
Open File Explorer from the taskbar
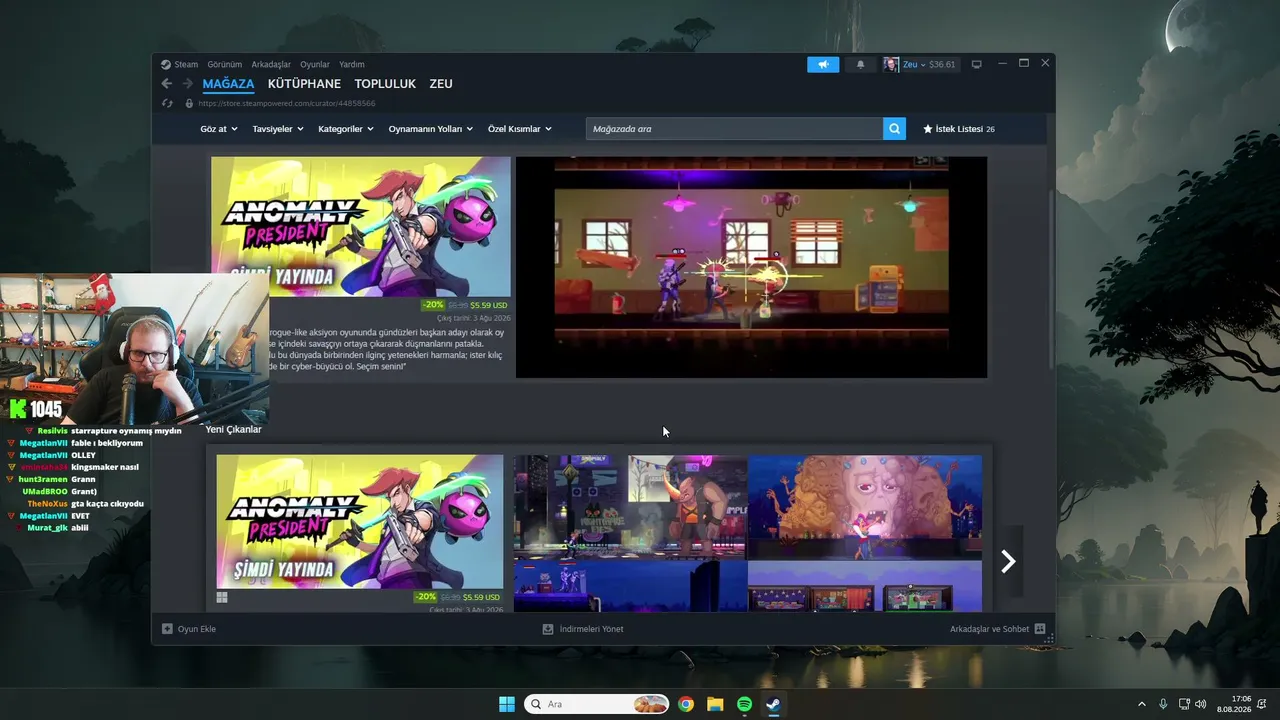(x=715, y=704)
